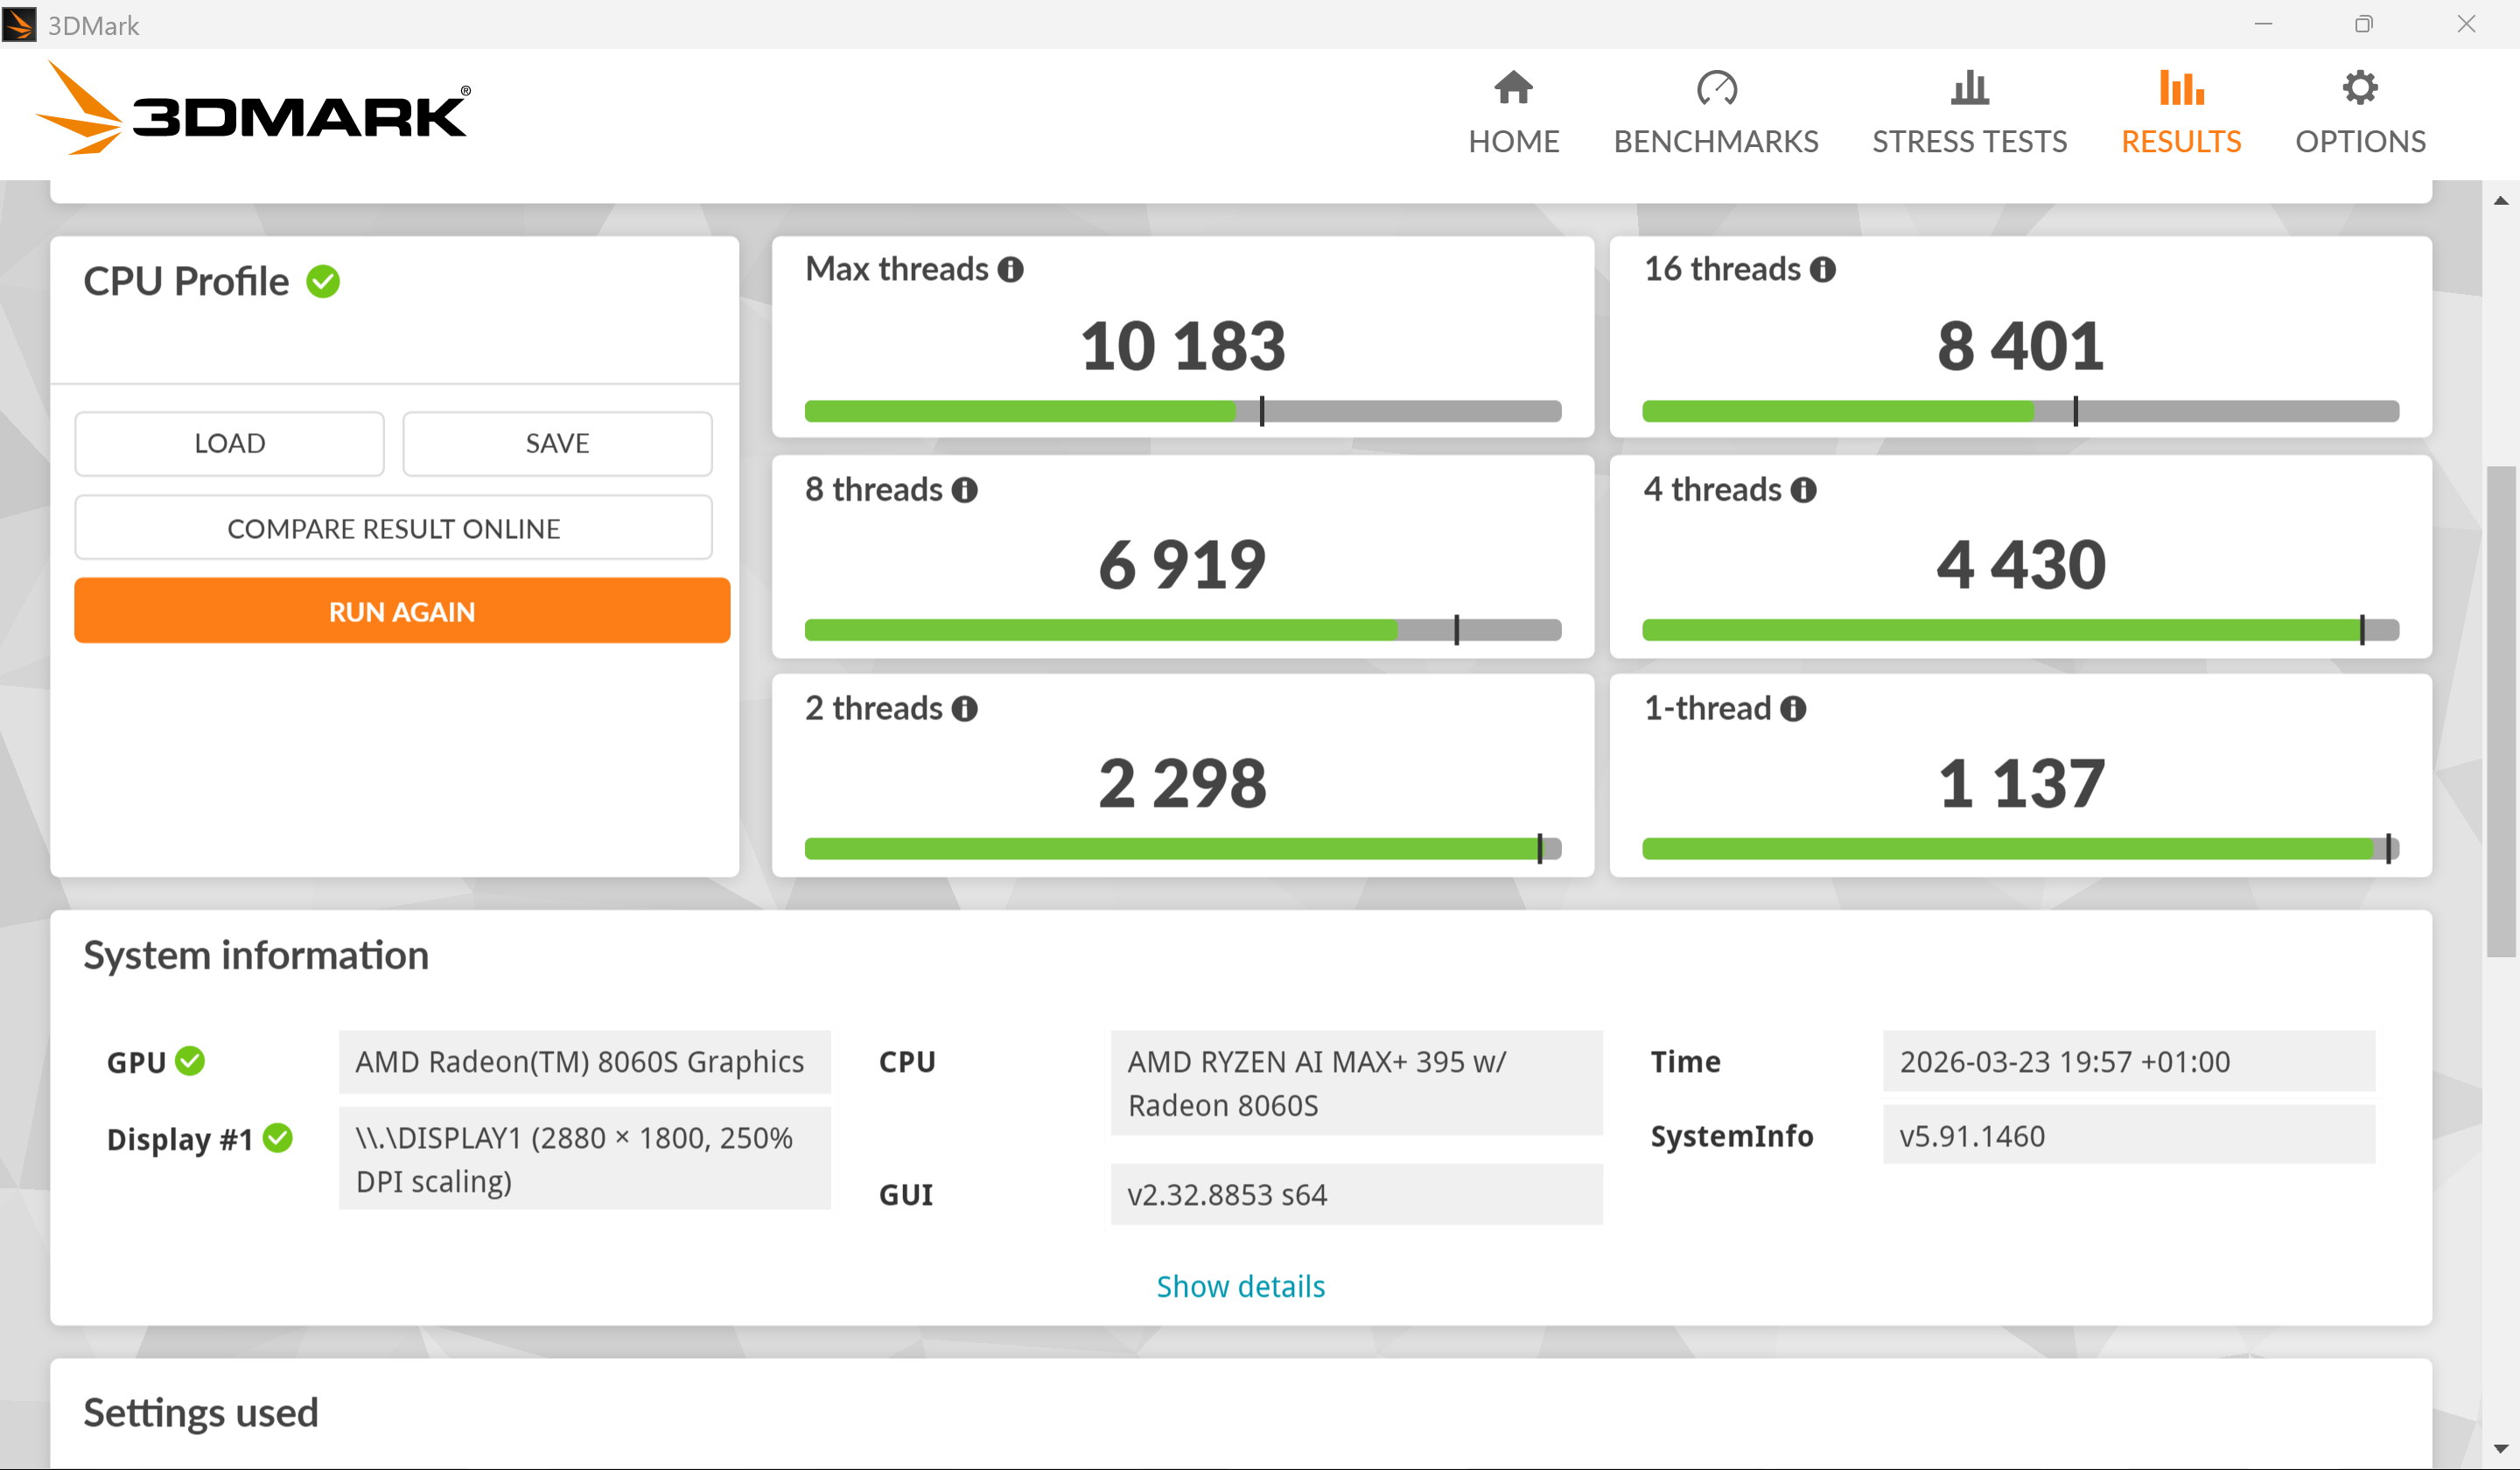This screenshot has width=2520, height=1470.
Task: Click the 3DMark logo in the header
Action: click(252, 108)
